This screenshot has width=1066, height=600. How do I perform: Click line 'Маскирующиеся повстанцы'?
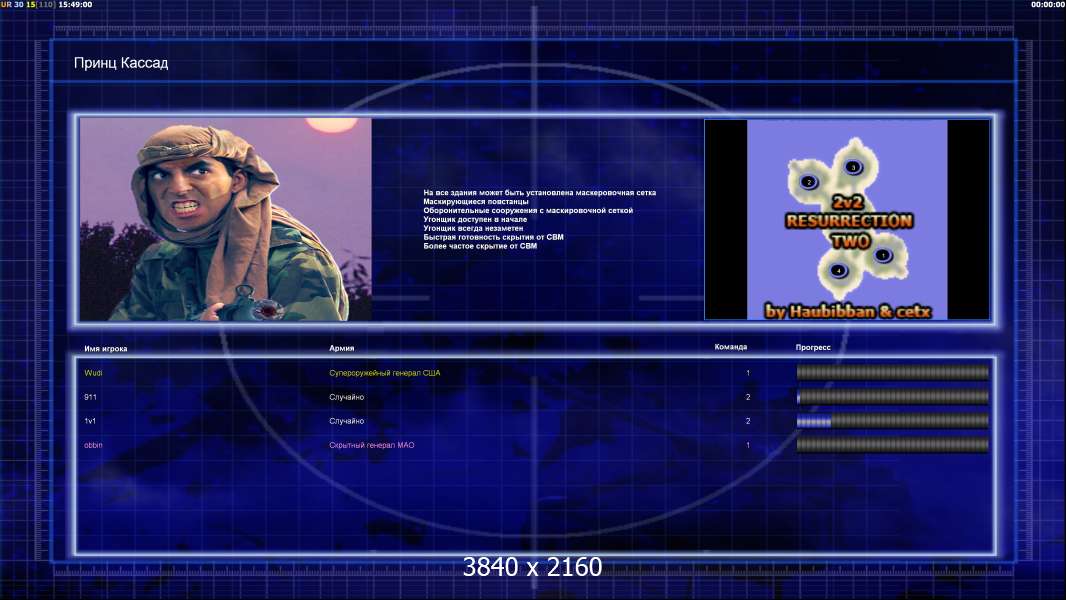[x=476, y=202]
